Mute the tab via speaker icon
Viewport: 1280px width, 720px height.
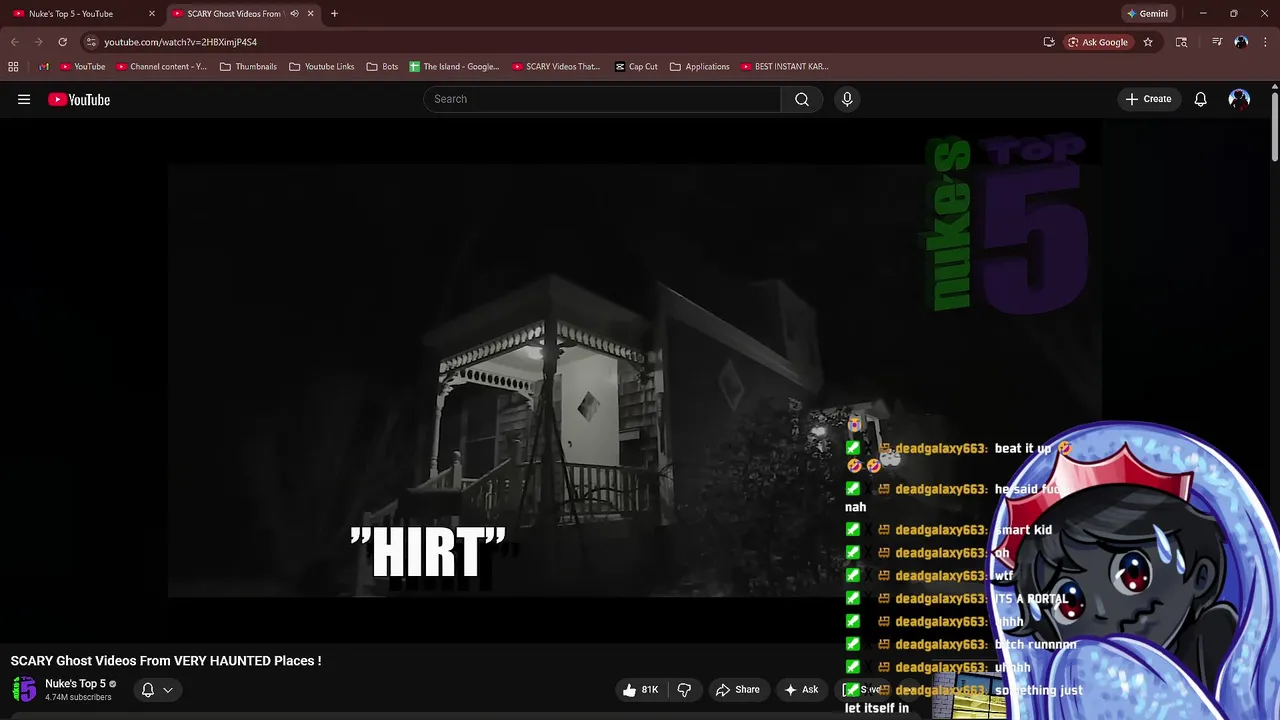click(294, 14)
